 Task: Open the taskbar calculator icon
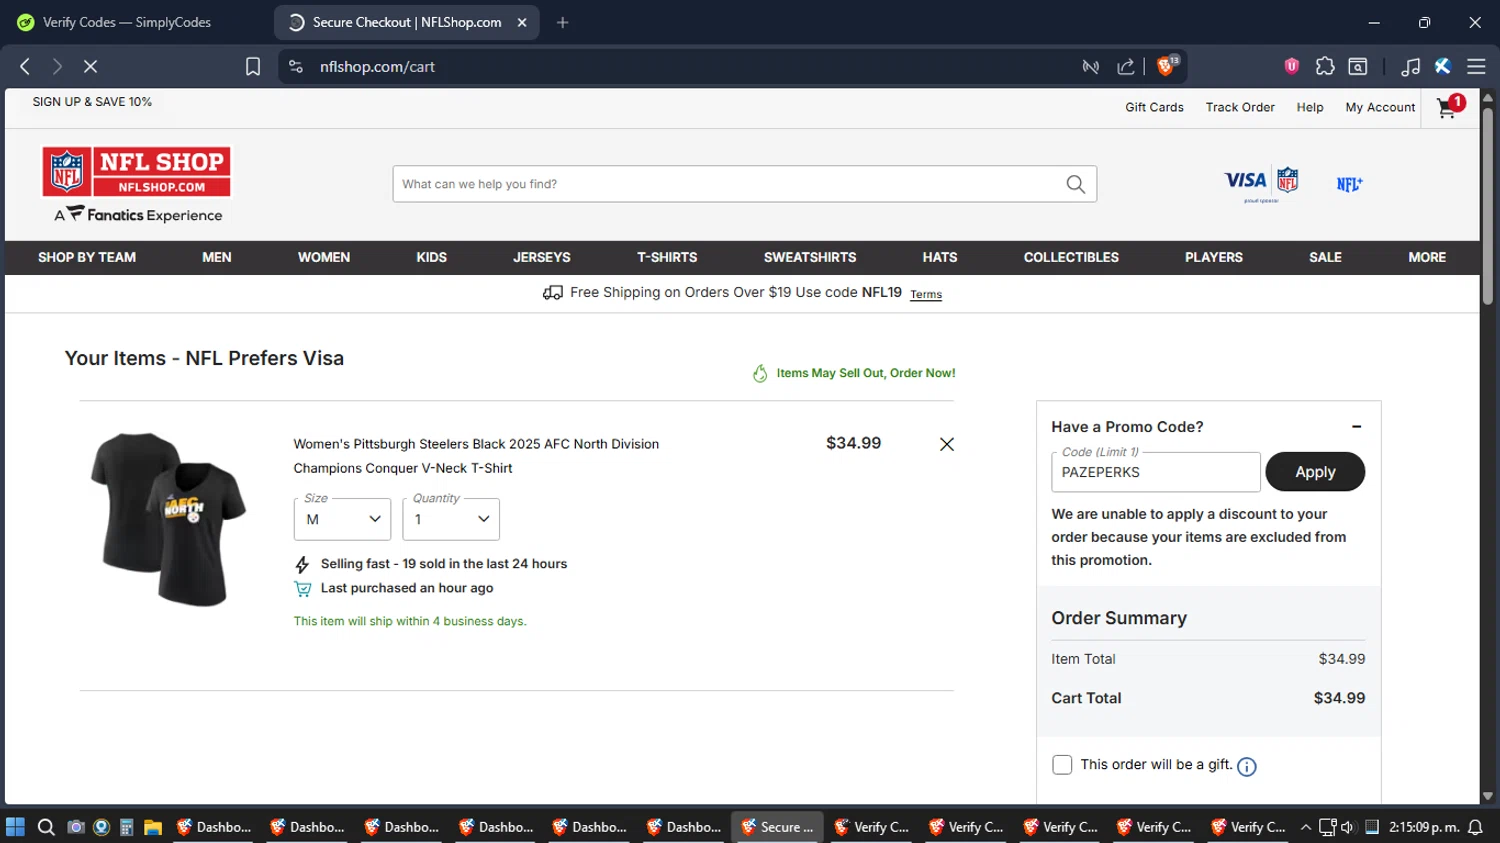click(127, 827)
